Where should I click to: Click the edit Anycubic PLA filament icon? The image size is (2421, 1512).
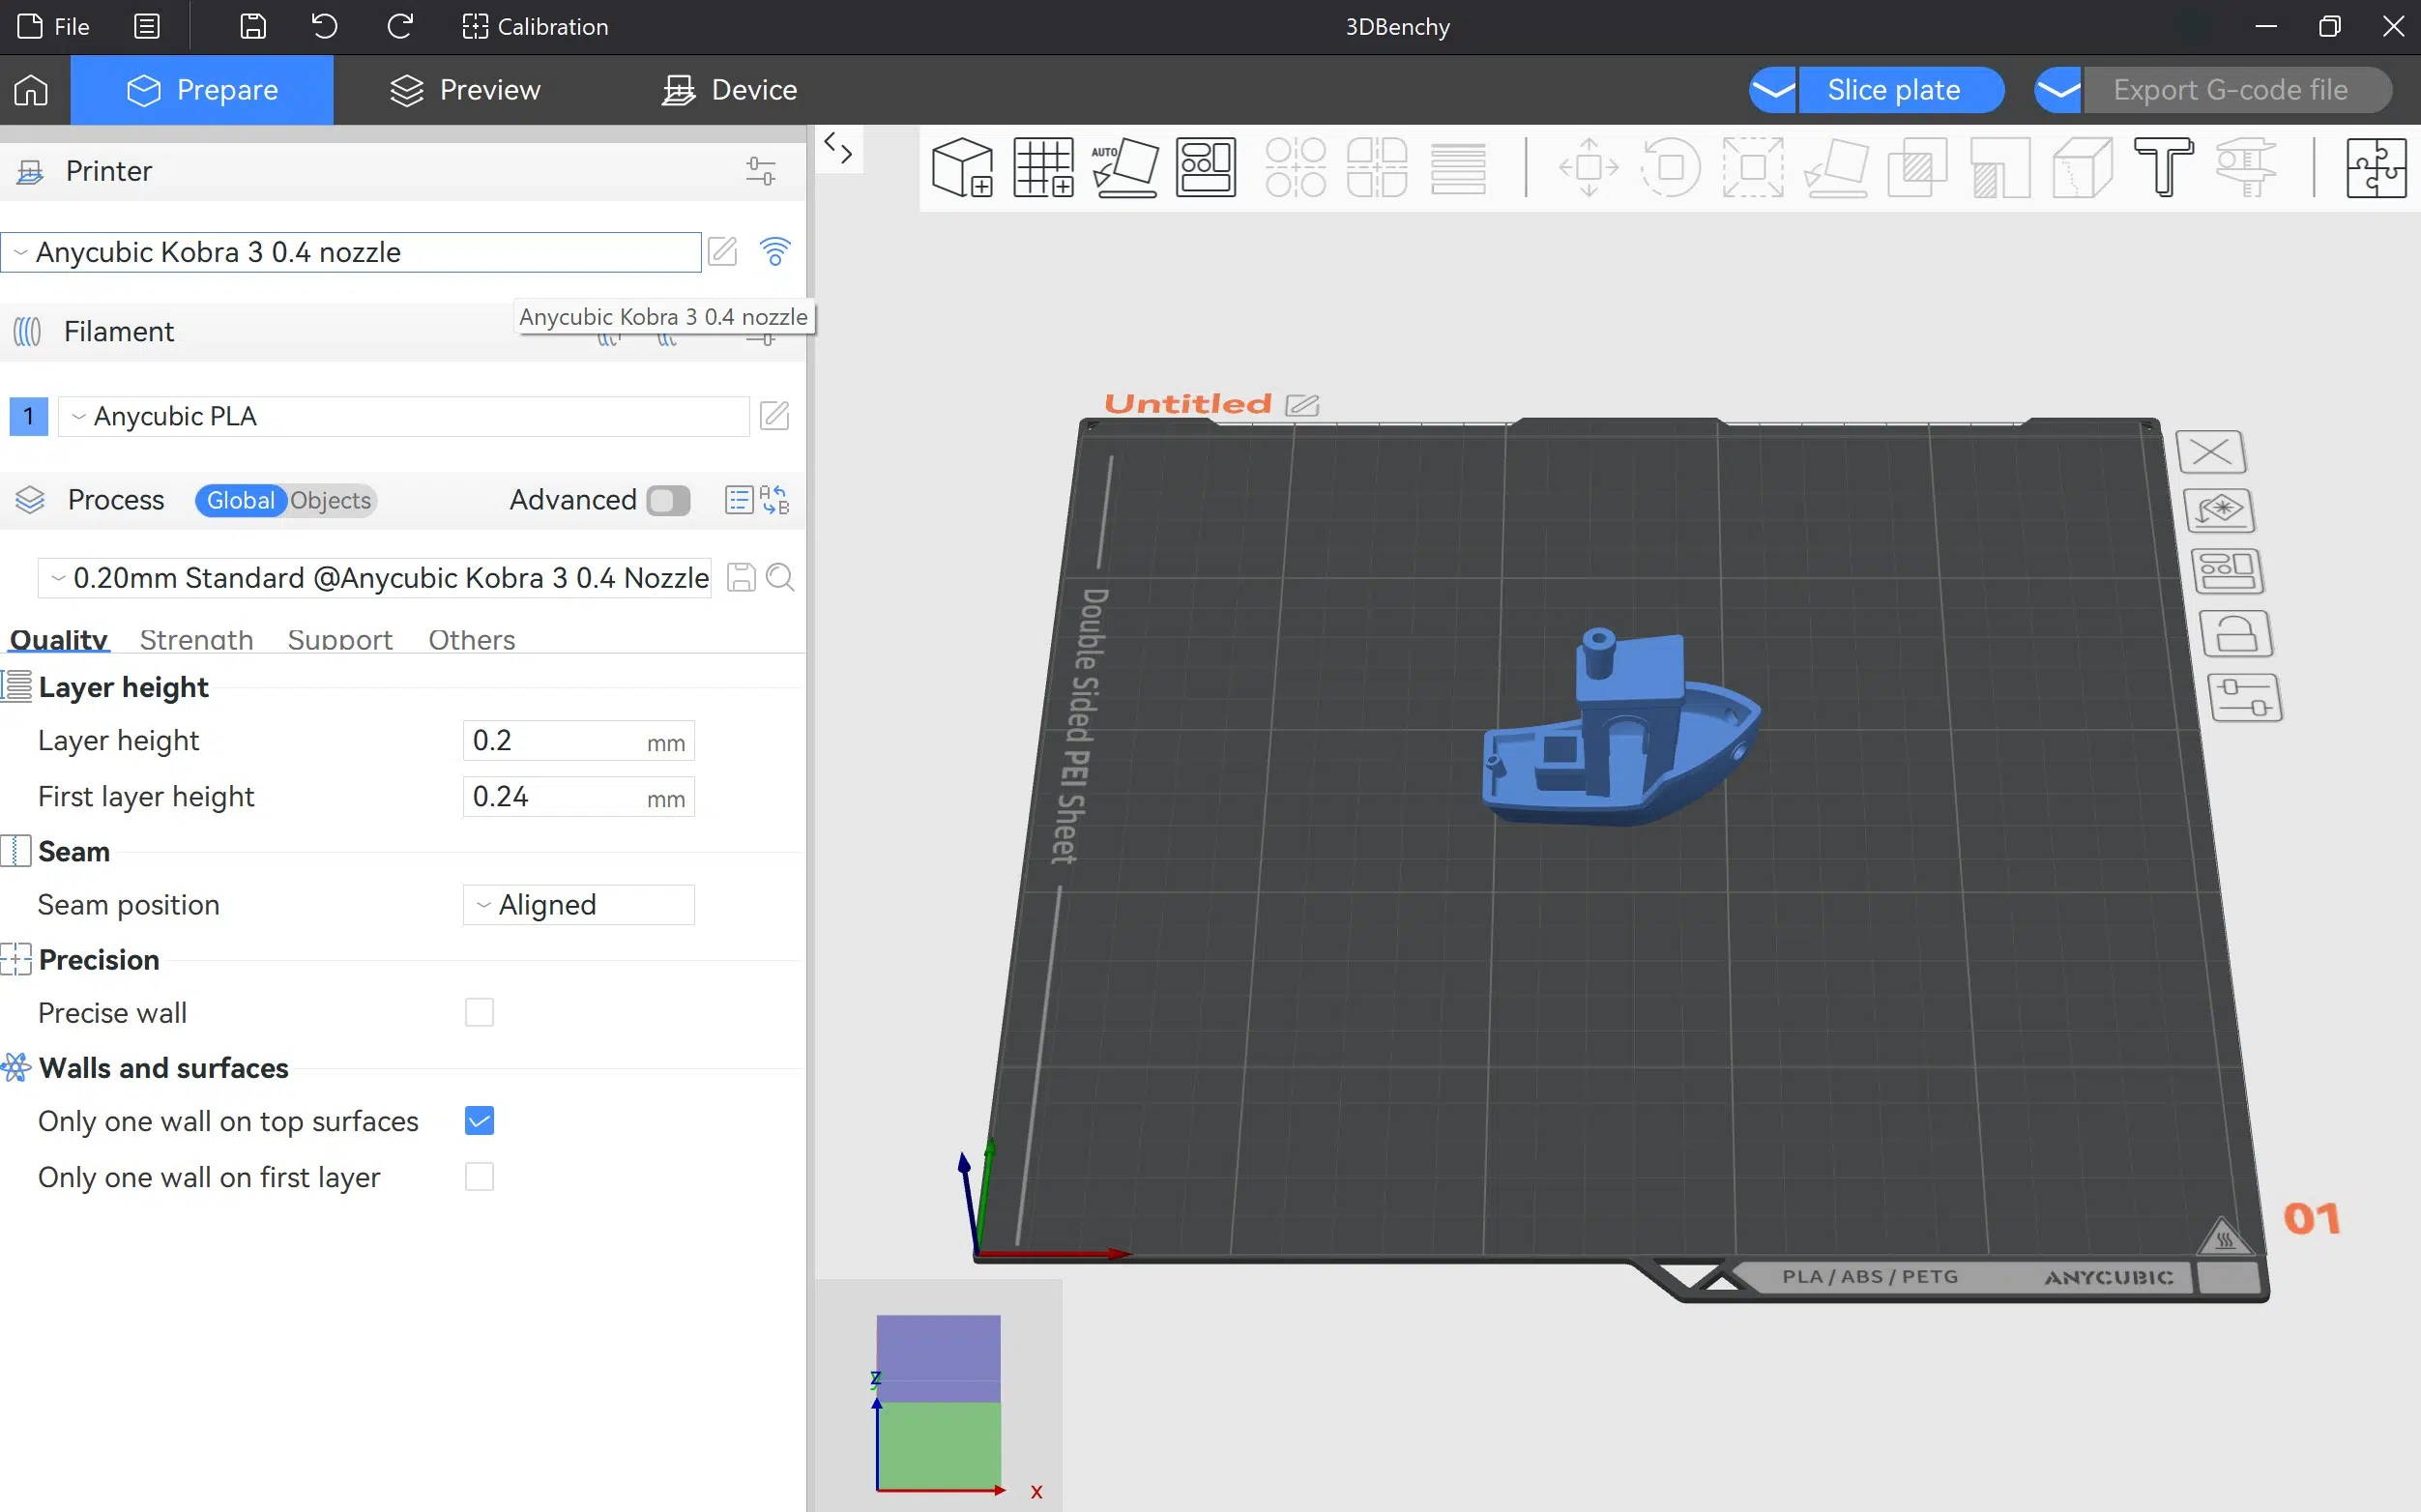tap(774, 415)
